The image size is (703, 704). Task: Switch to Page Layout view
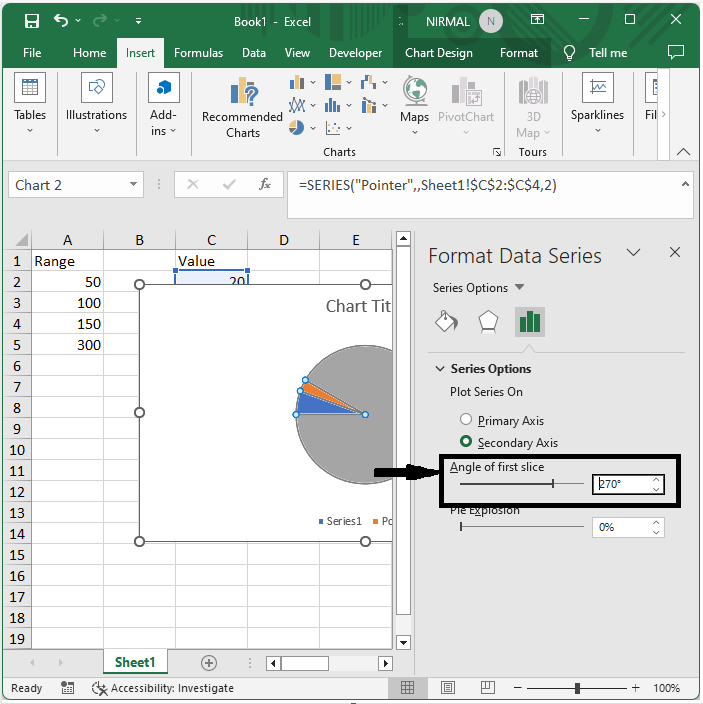(x=448, y=687)
